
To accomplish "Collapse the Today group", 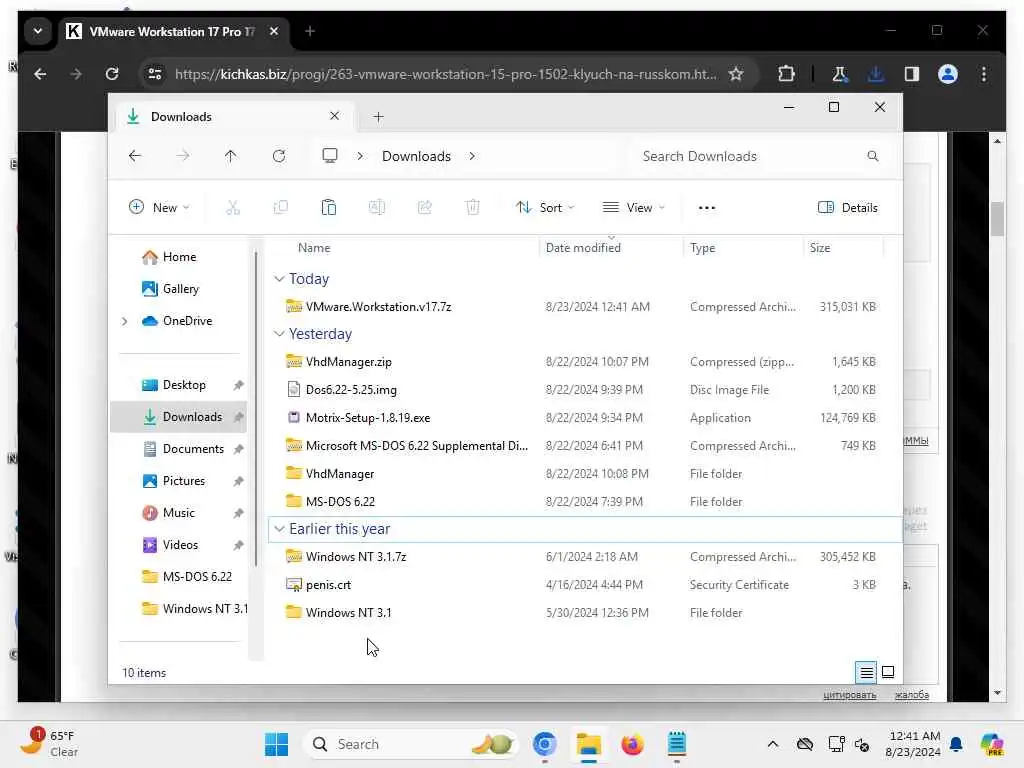I will [279, 279].
